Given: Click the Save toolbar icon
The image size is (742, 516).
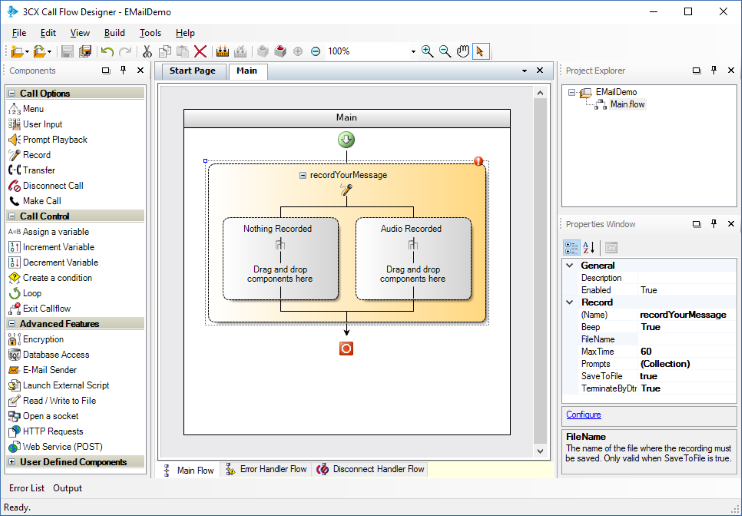Looking at the screenshot, I should [67, 51].
